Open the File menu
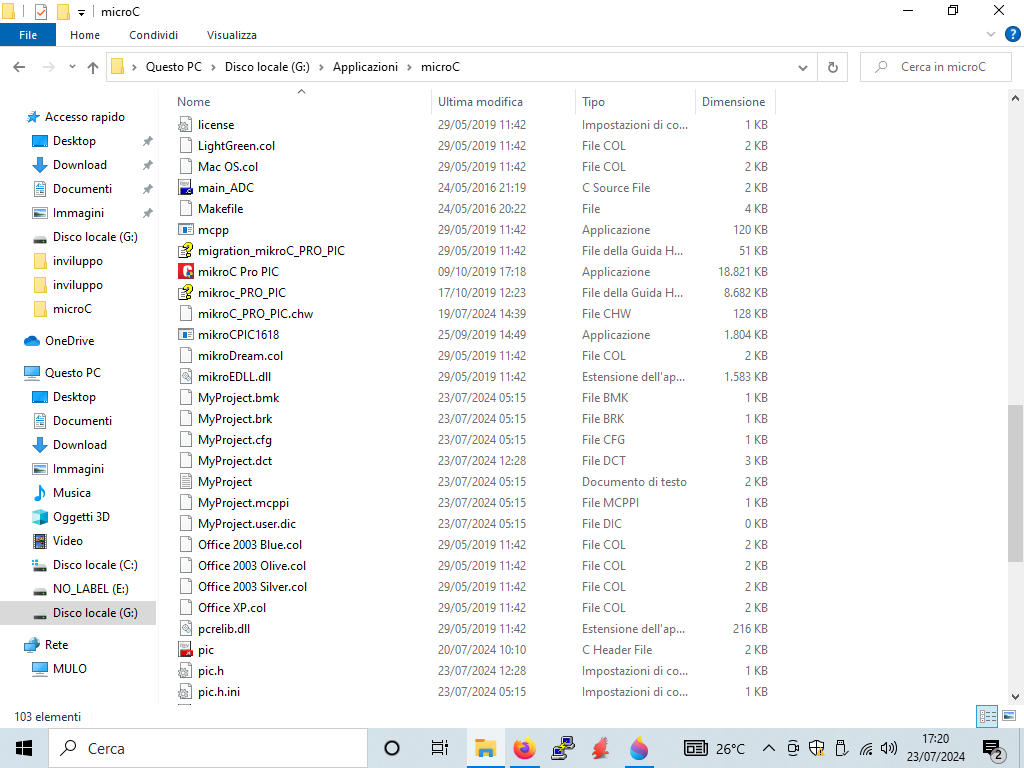Viewport: 1024px width, 768px height. pyautogui.click(x=28, y=35)
